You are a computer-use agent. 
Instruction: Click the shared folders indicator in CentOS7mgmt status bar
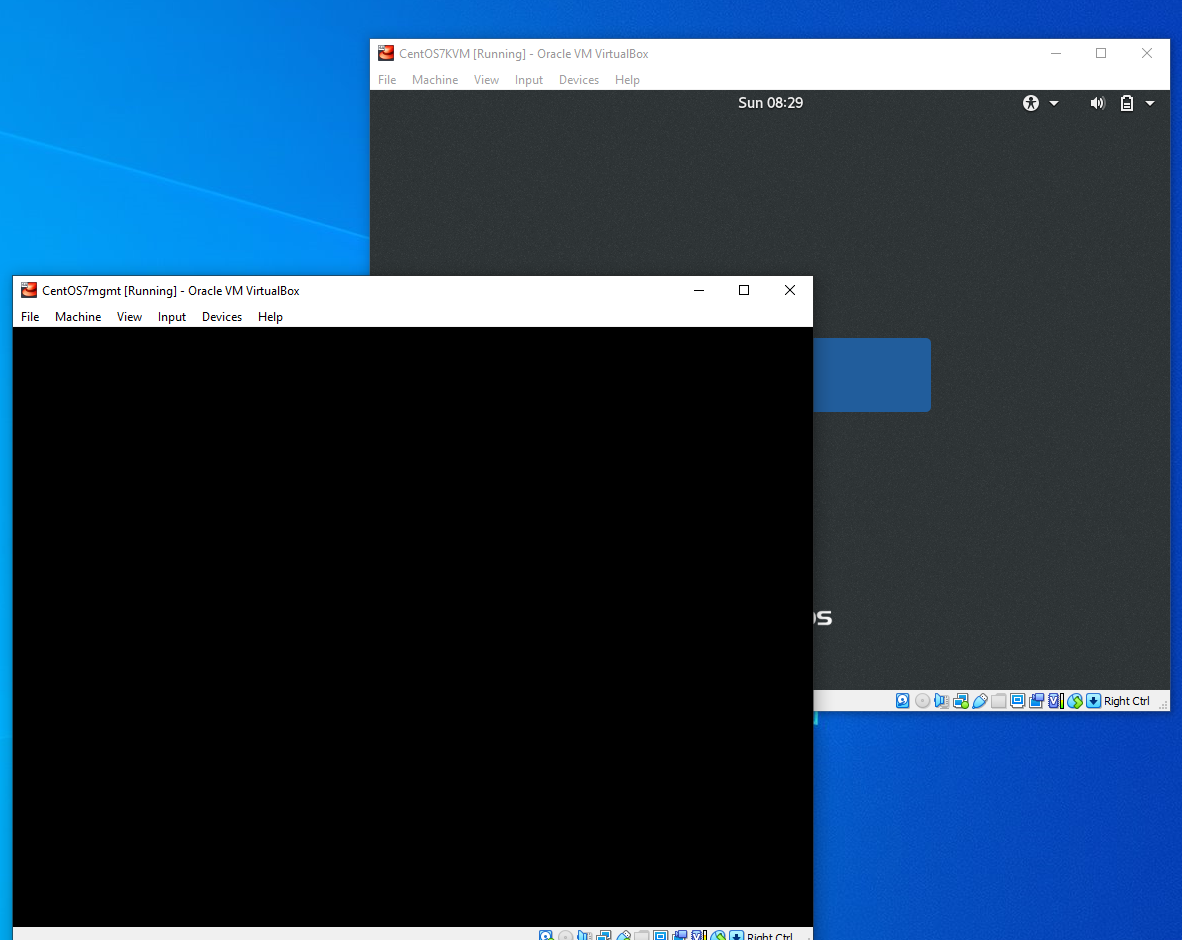click(x=642, y=935)
